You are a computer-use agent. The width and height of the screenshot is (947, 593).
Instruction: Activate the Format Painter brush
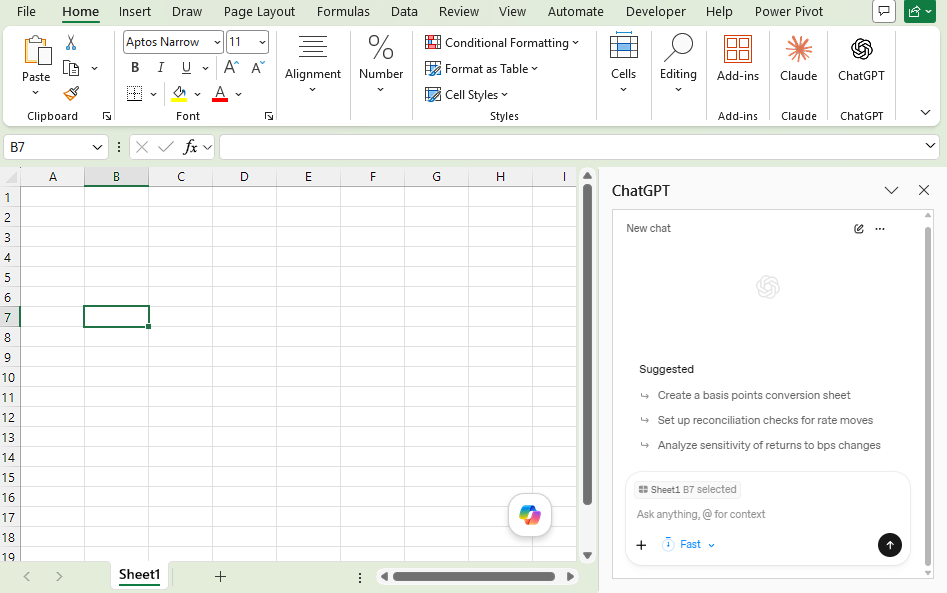(71, 94)
